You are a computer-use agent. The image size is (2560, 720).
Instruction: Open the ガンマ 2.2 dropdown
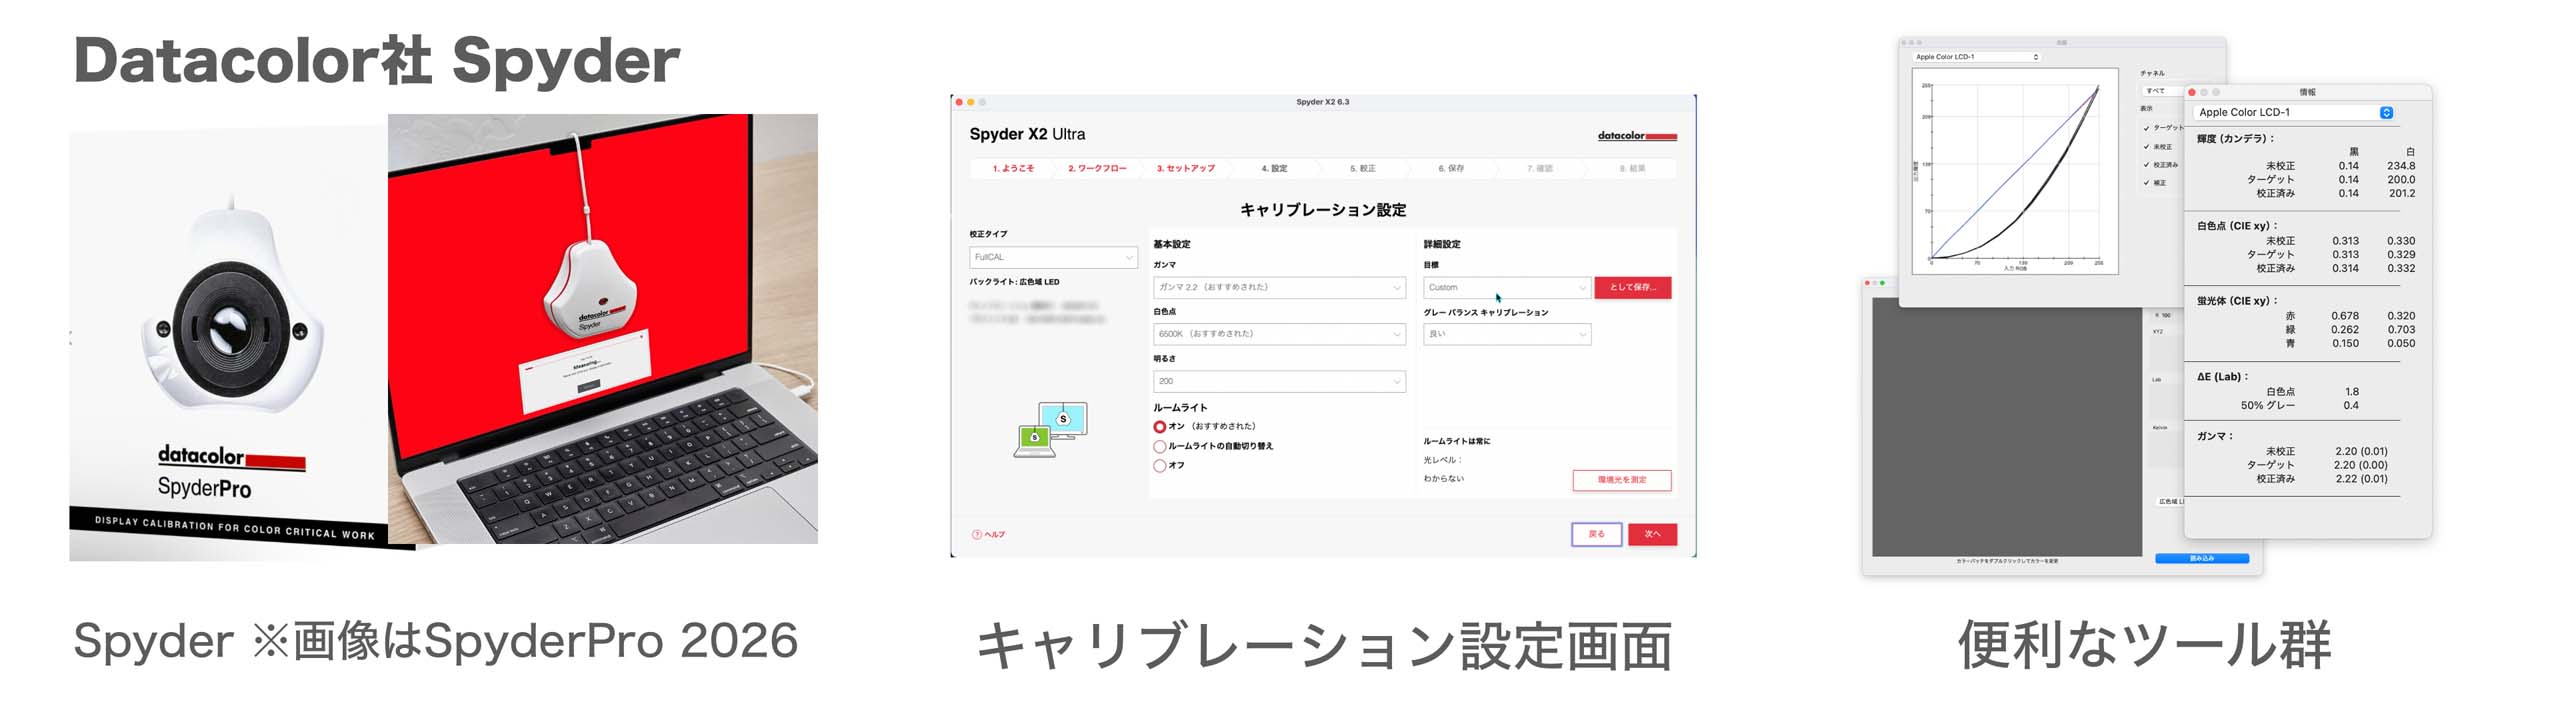click(1279, 287)
